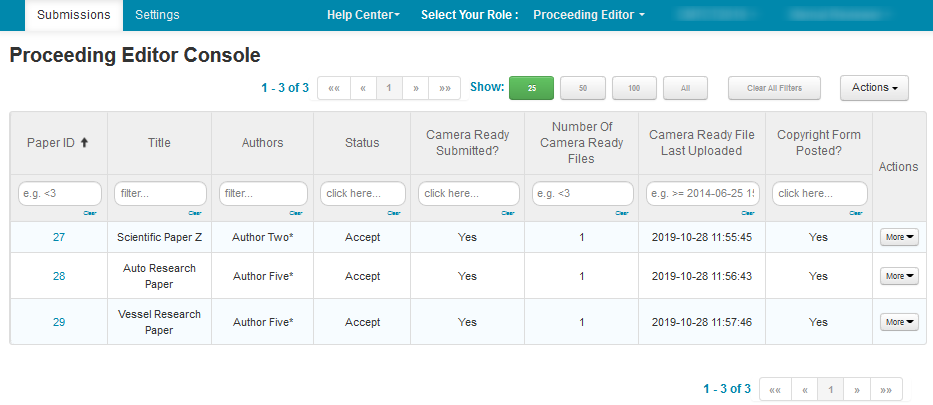Expand More menu for paper 27
This screenshot has height=405, width=933.
tap(899, 237)
